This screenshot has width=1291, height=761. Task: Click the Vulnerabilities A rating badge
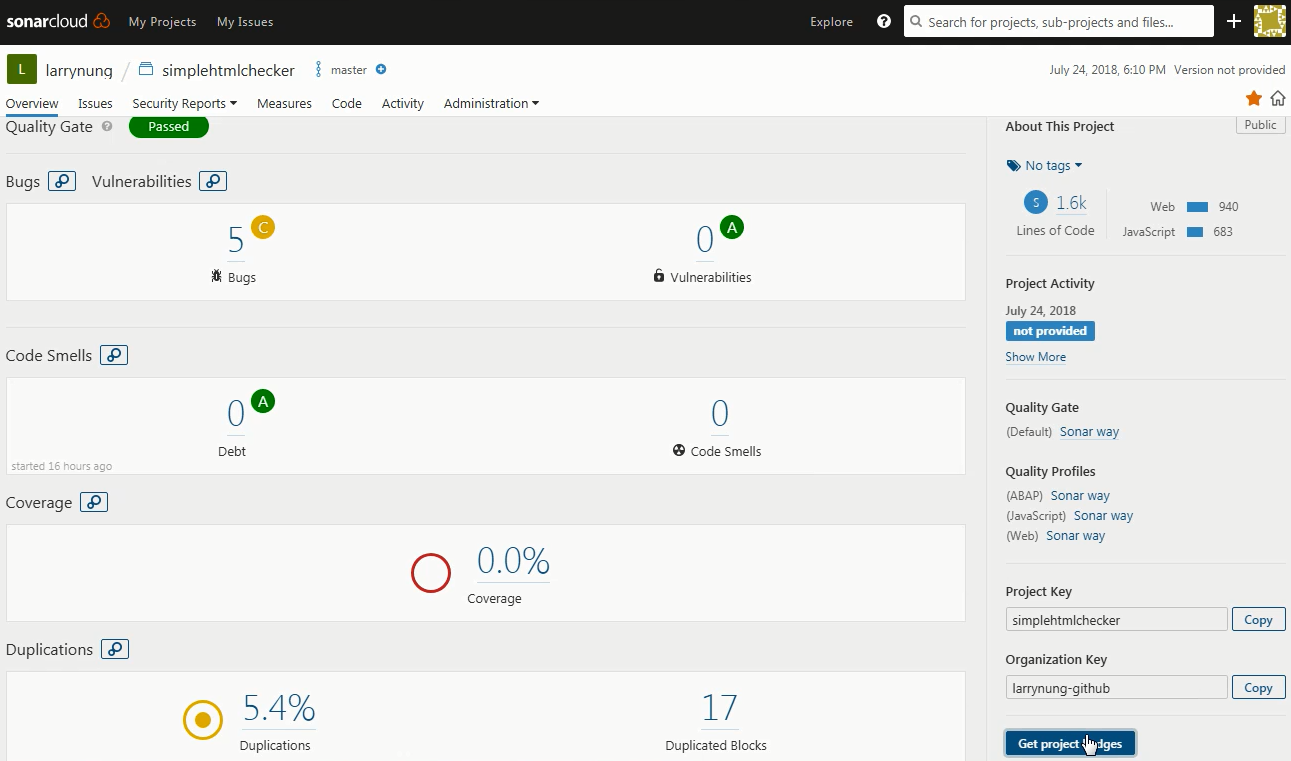coord(732,227)
